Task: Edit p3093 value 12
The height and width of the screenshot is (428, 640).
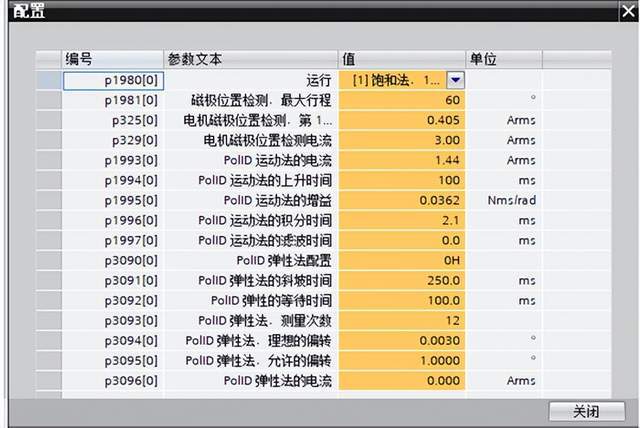Action: click(x=402, y=320)
